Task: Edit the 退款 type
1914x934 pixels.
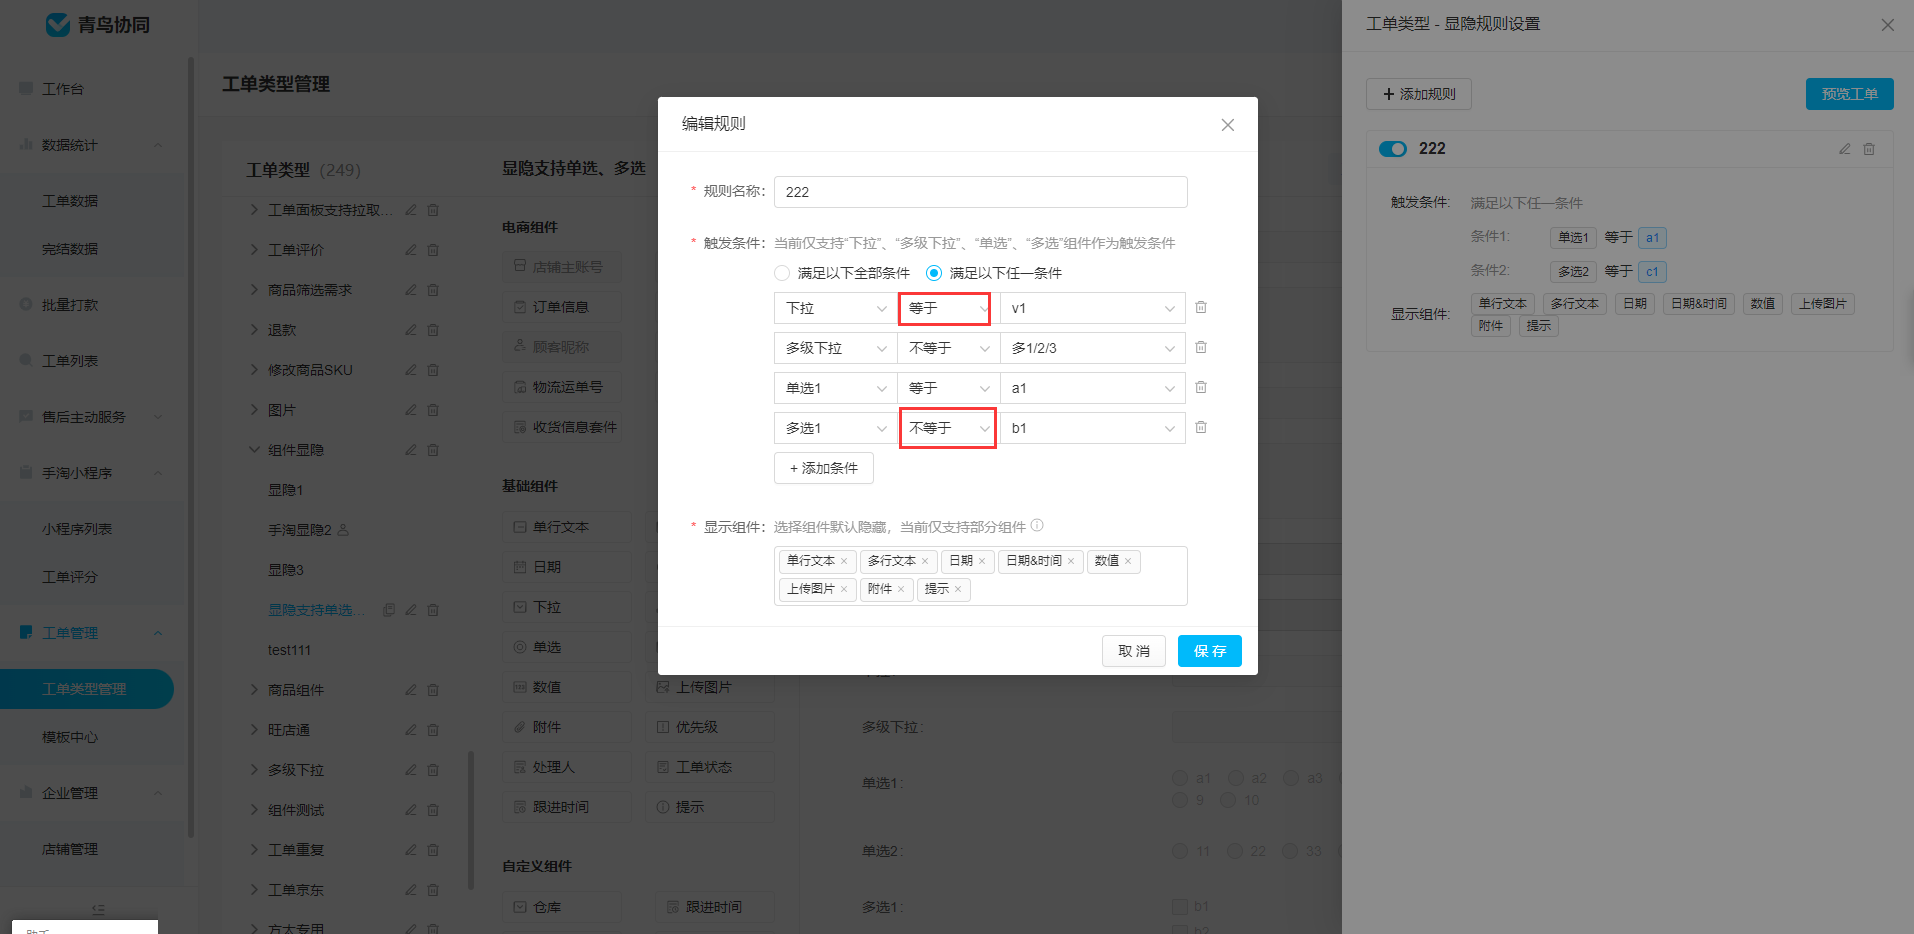Action: point(410,330)
